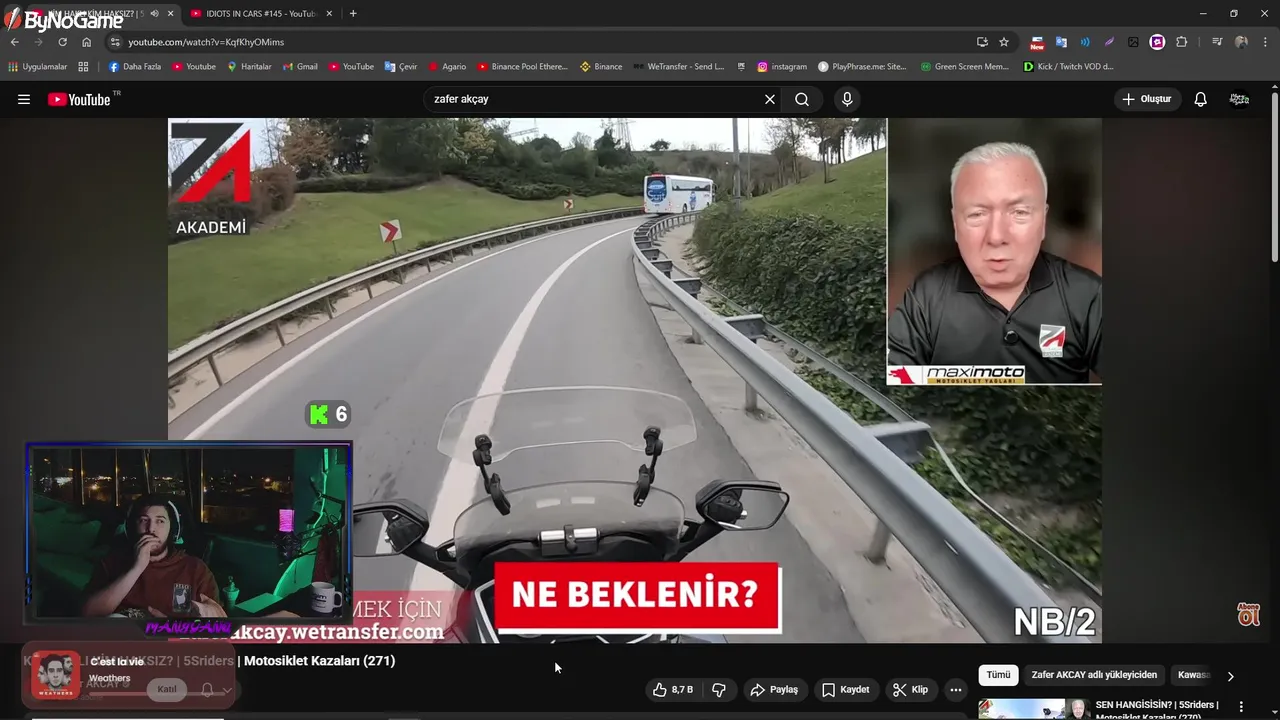Open the browser home page

tap(86, 42)
